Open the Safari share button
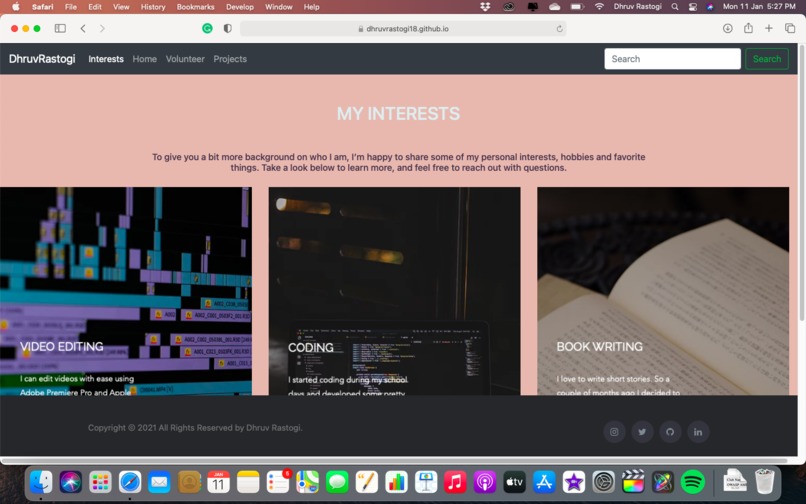 coord(748,28)
